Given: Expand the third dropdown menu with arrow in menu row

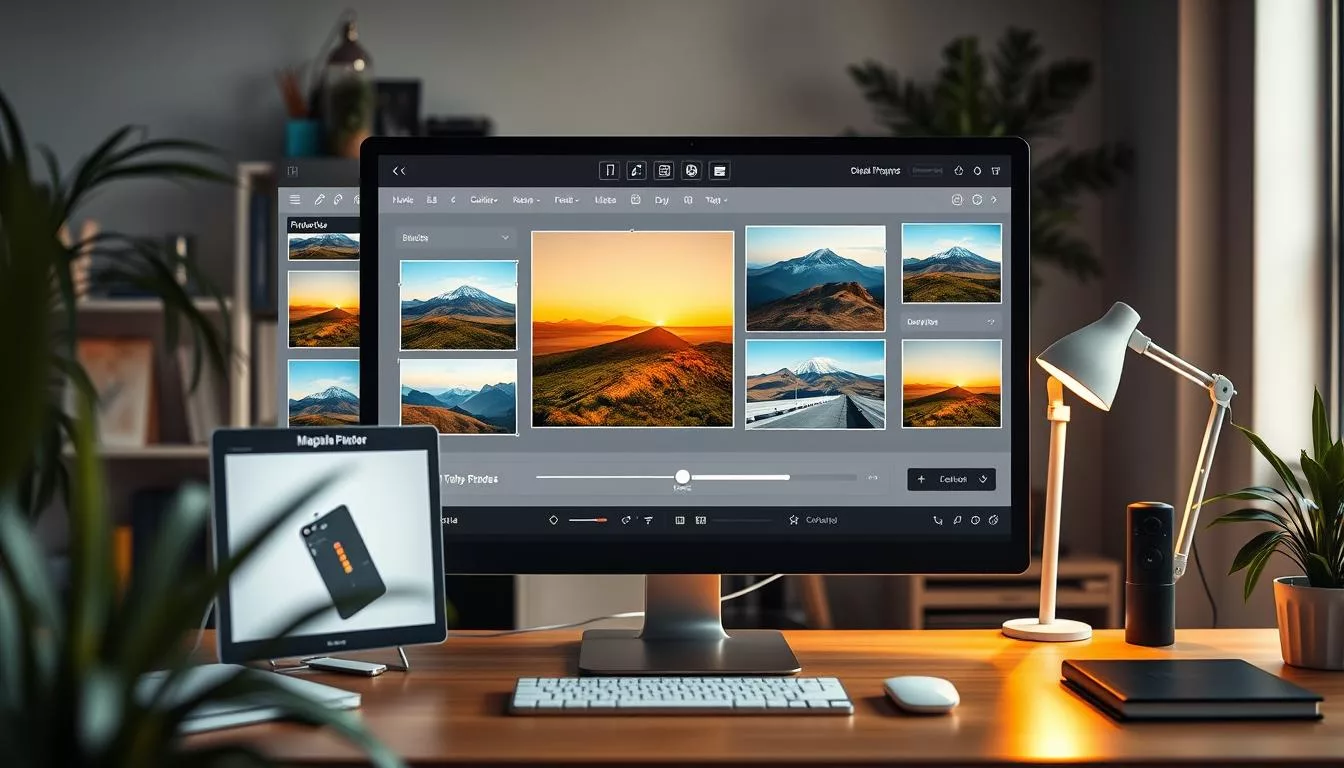Looking at the screenshot, I should click(568, 200).
